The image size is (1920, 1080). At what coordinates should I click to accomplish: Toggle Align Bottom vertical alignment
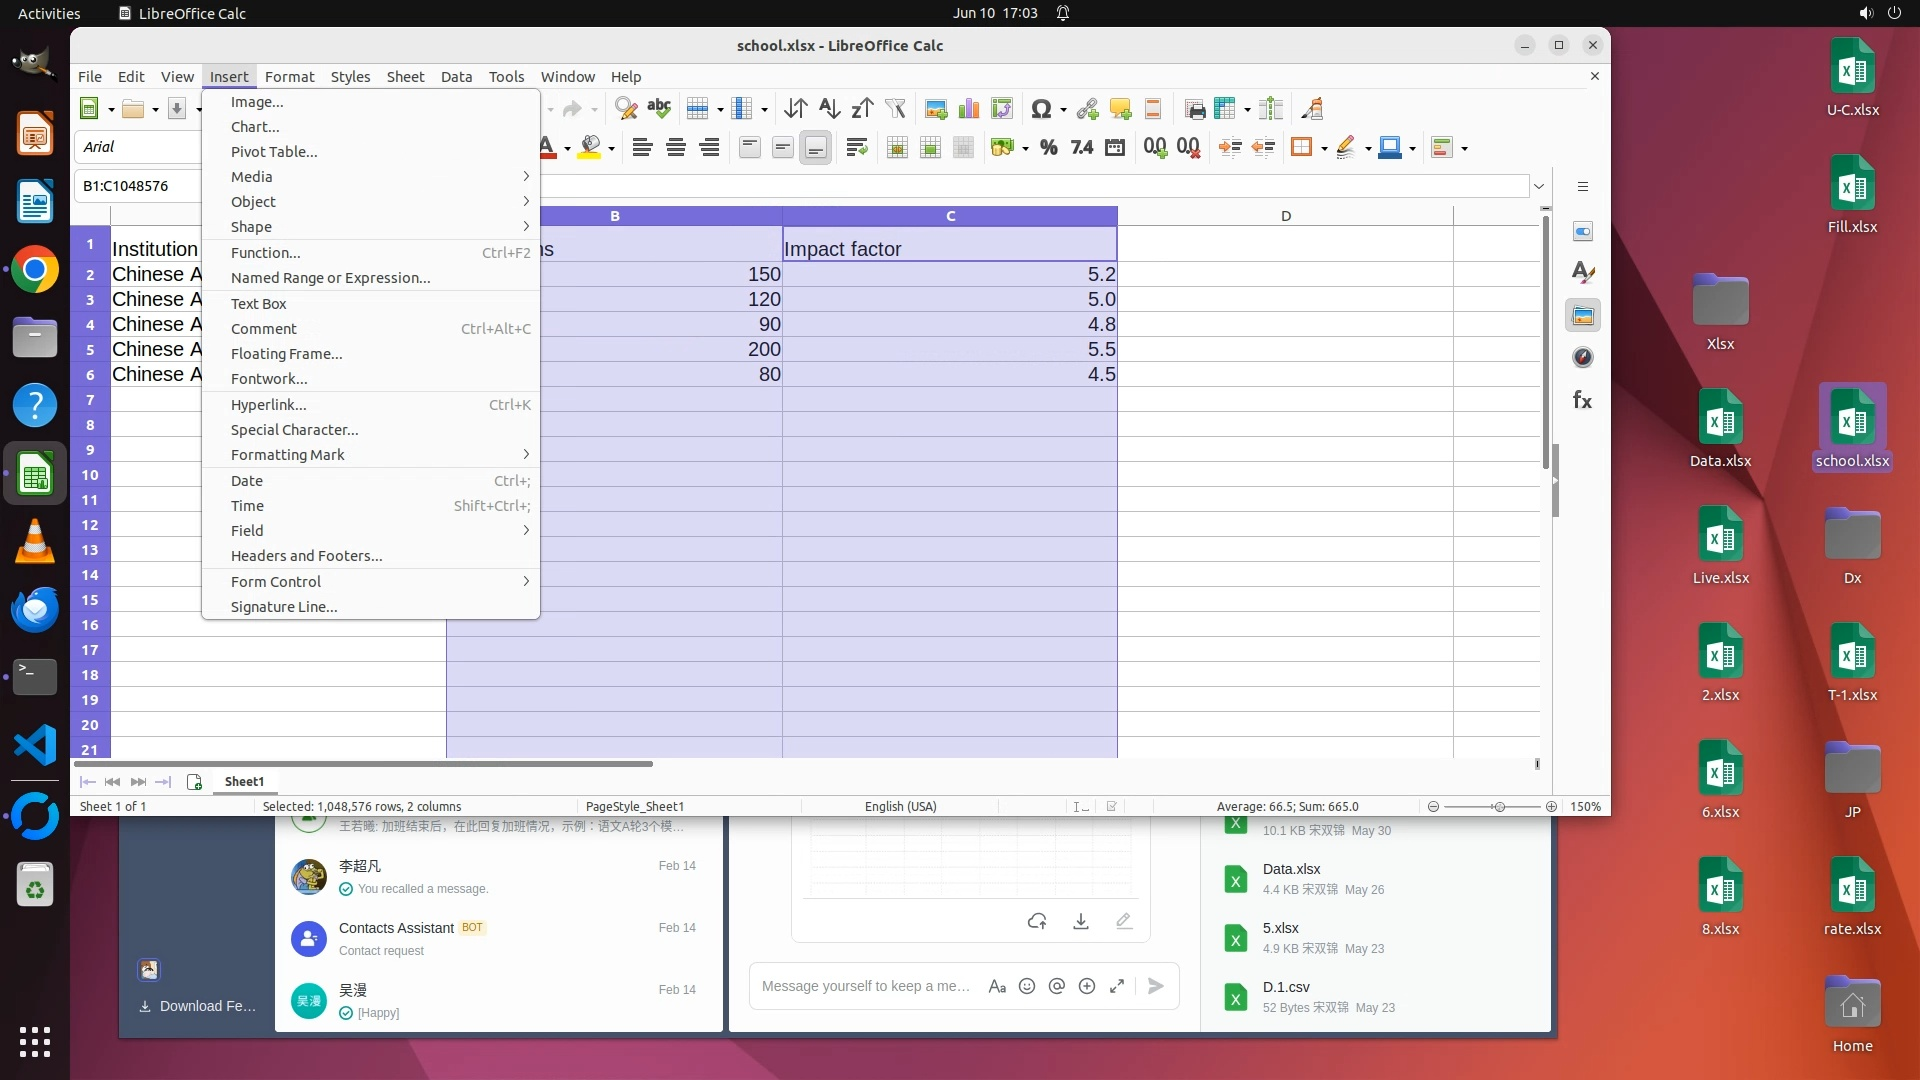pyautogui.click(x=816, y=148)
